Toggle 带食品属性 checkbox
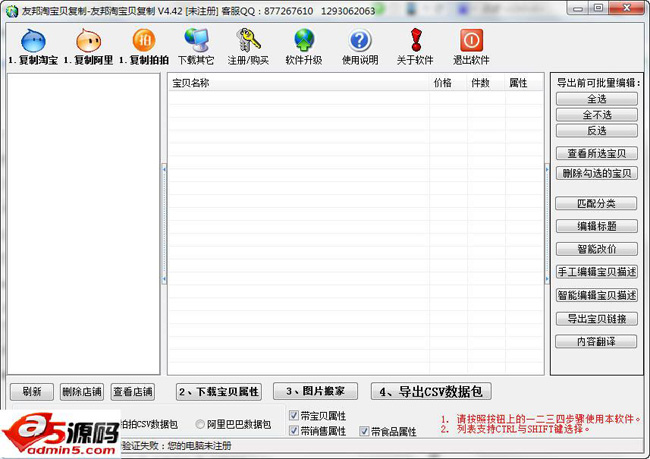Screen dimensions: 650x459 tap(364, 431)
